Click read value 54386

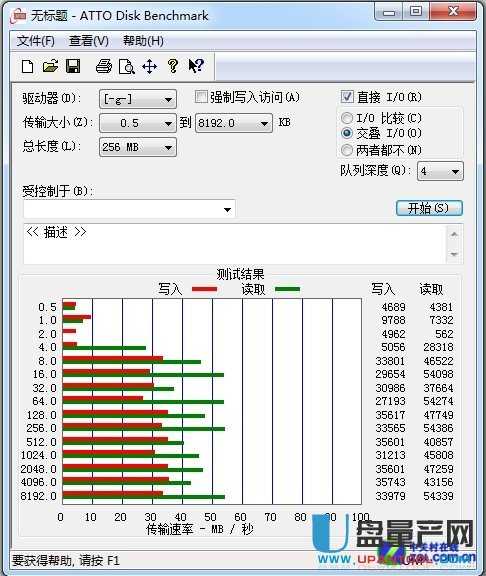(438, 428)
